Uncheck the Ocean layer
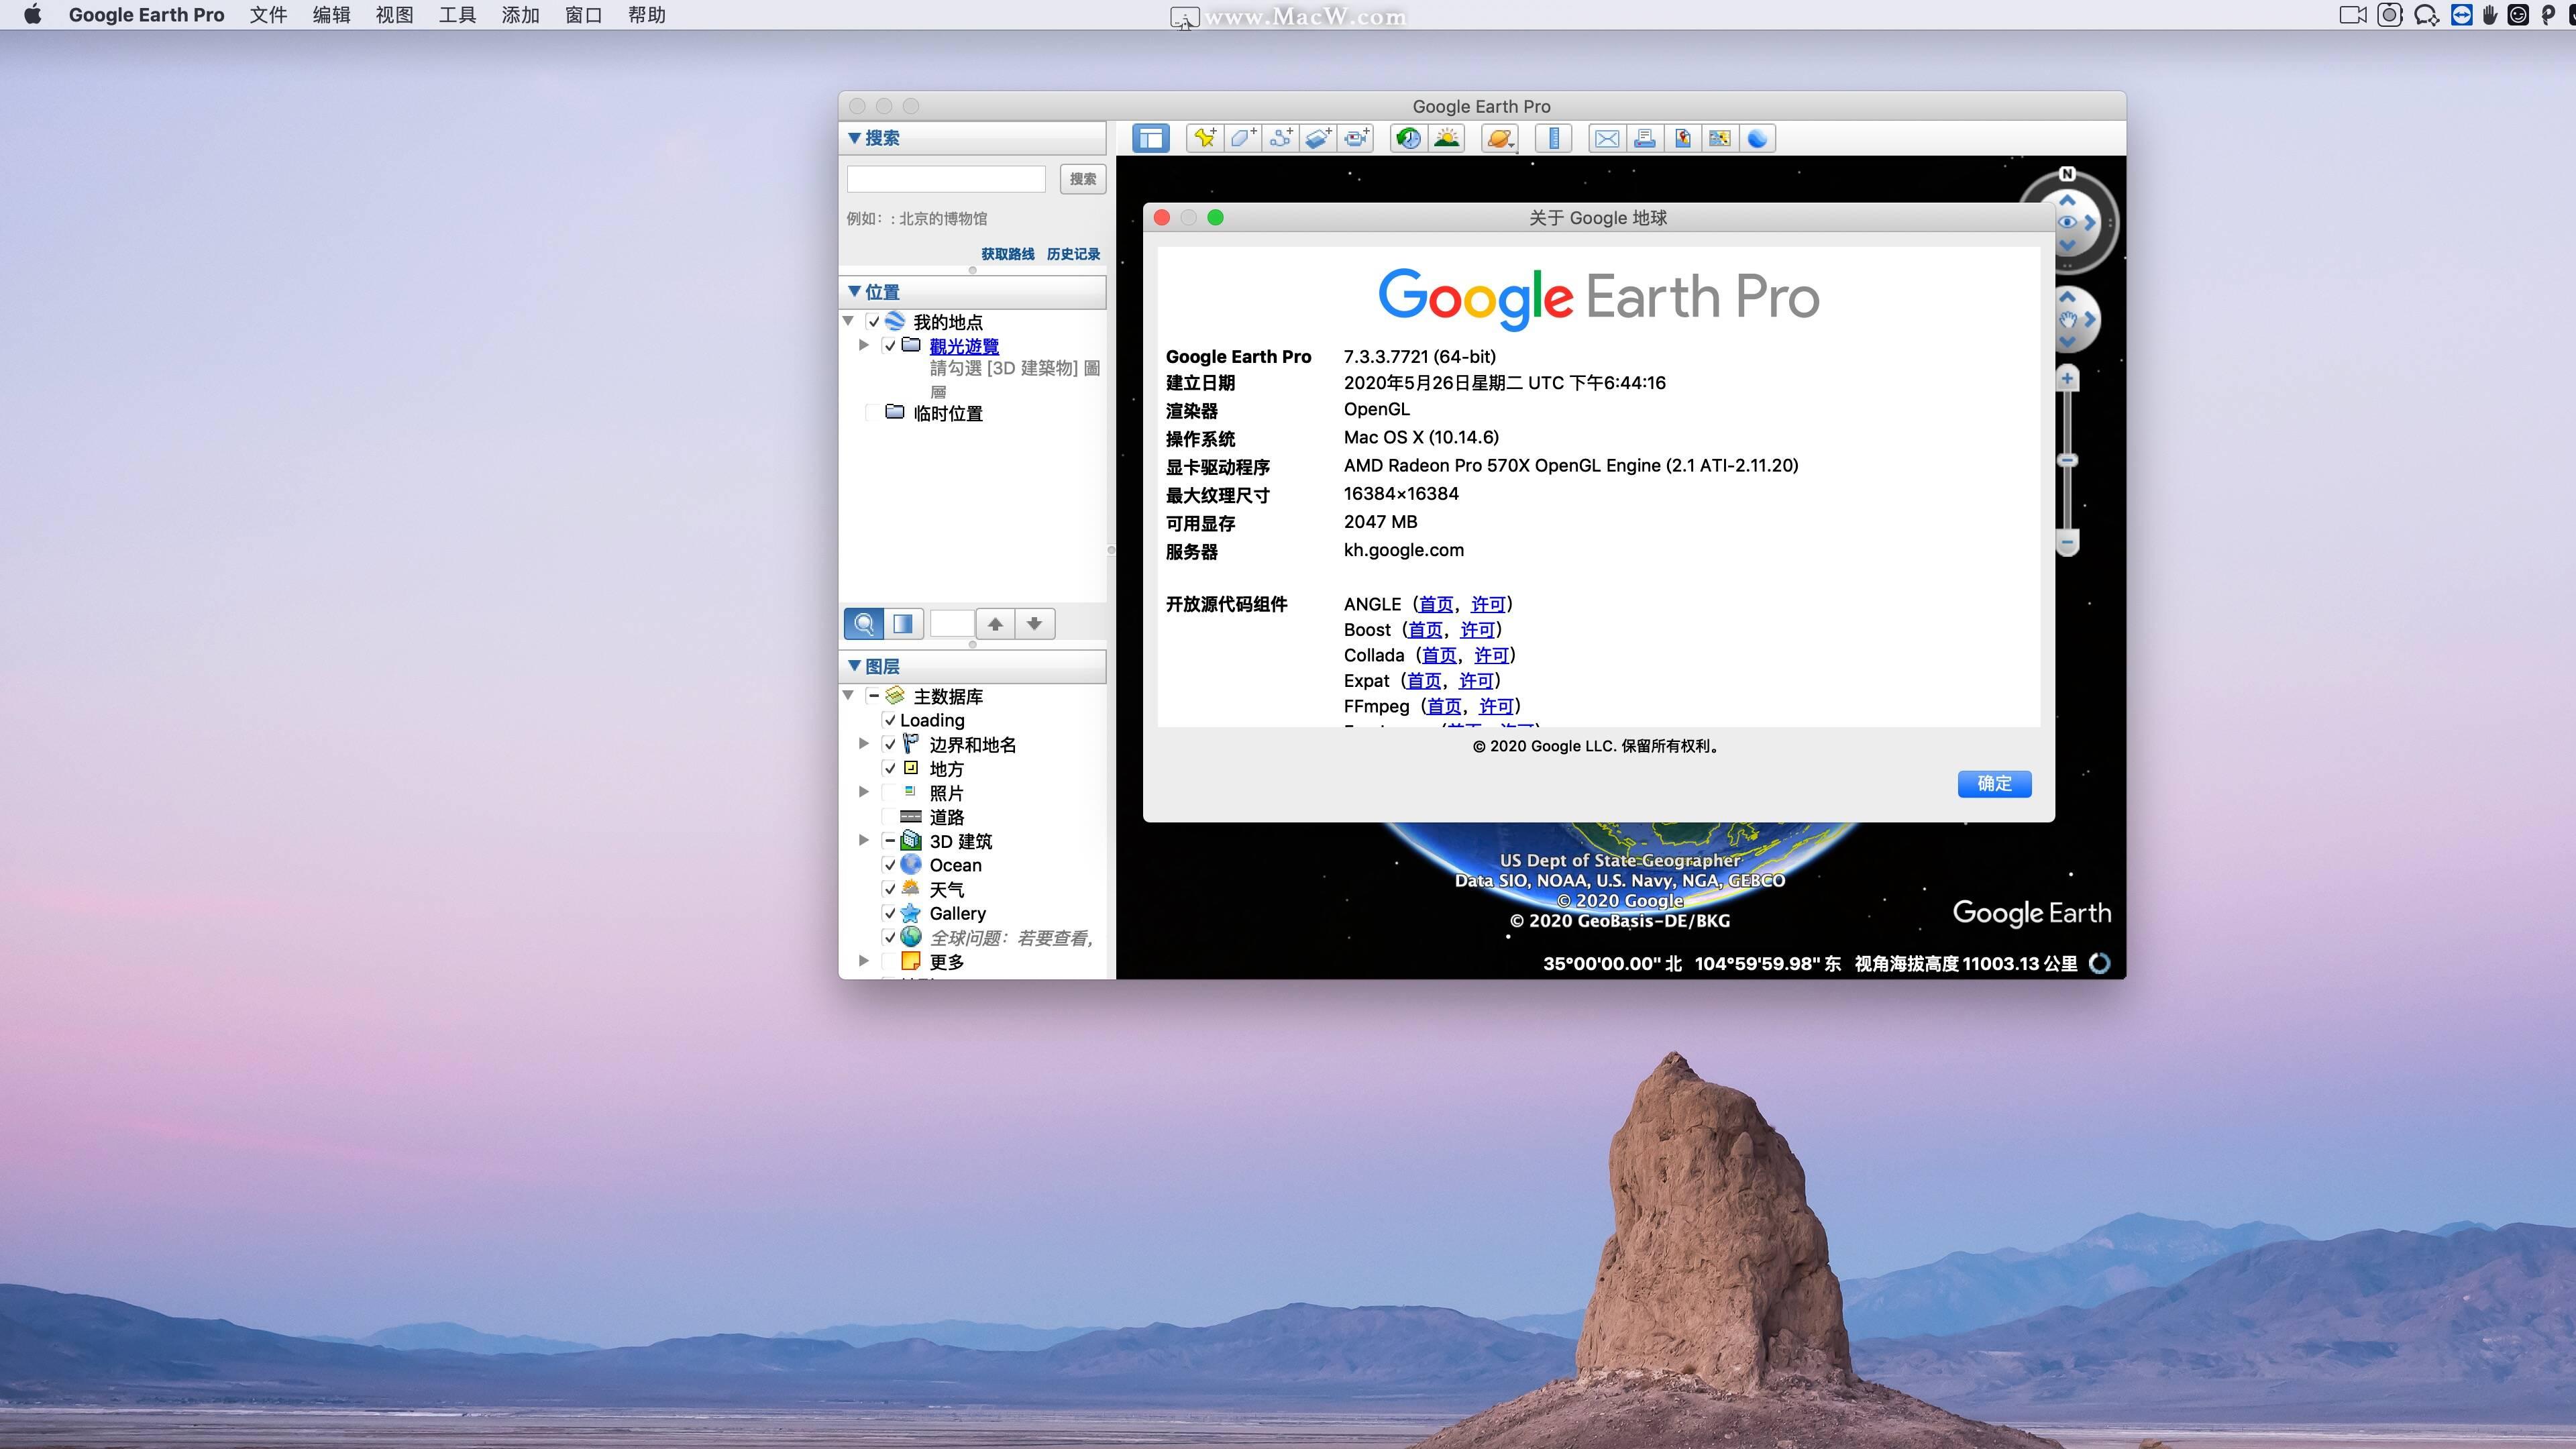The image size is (2576, 1449). 890,864
